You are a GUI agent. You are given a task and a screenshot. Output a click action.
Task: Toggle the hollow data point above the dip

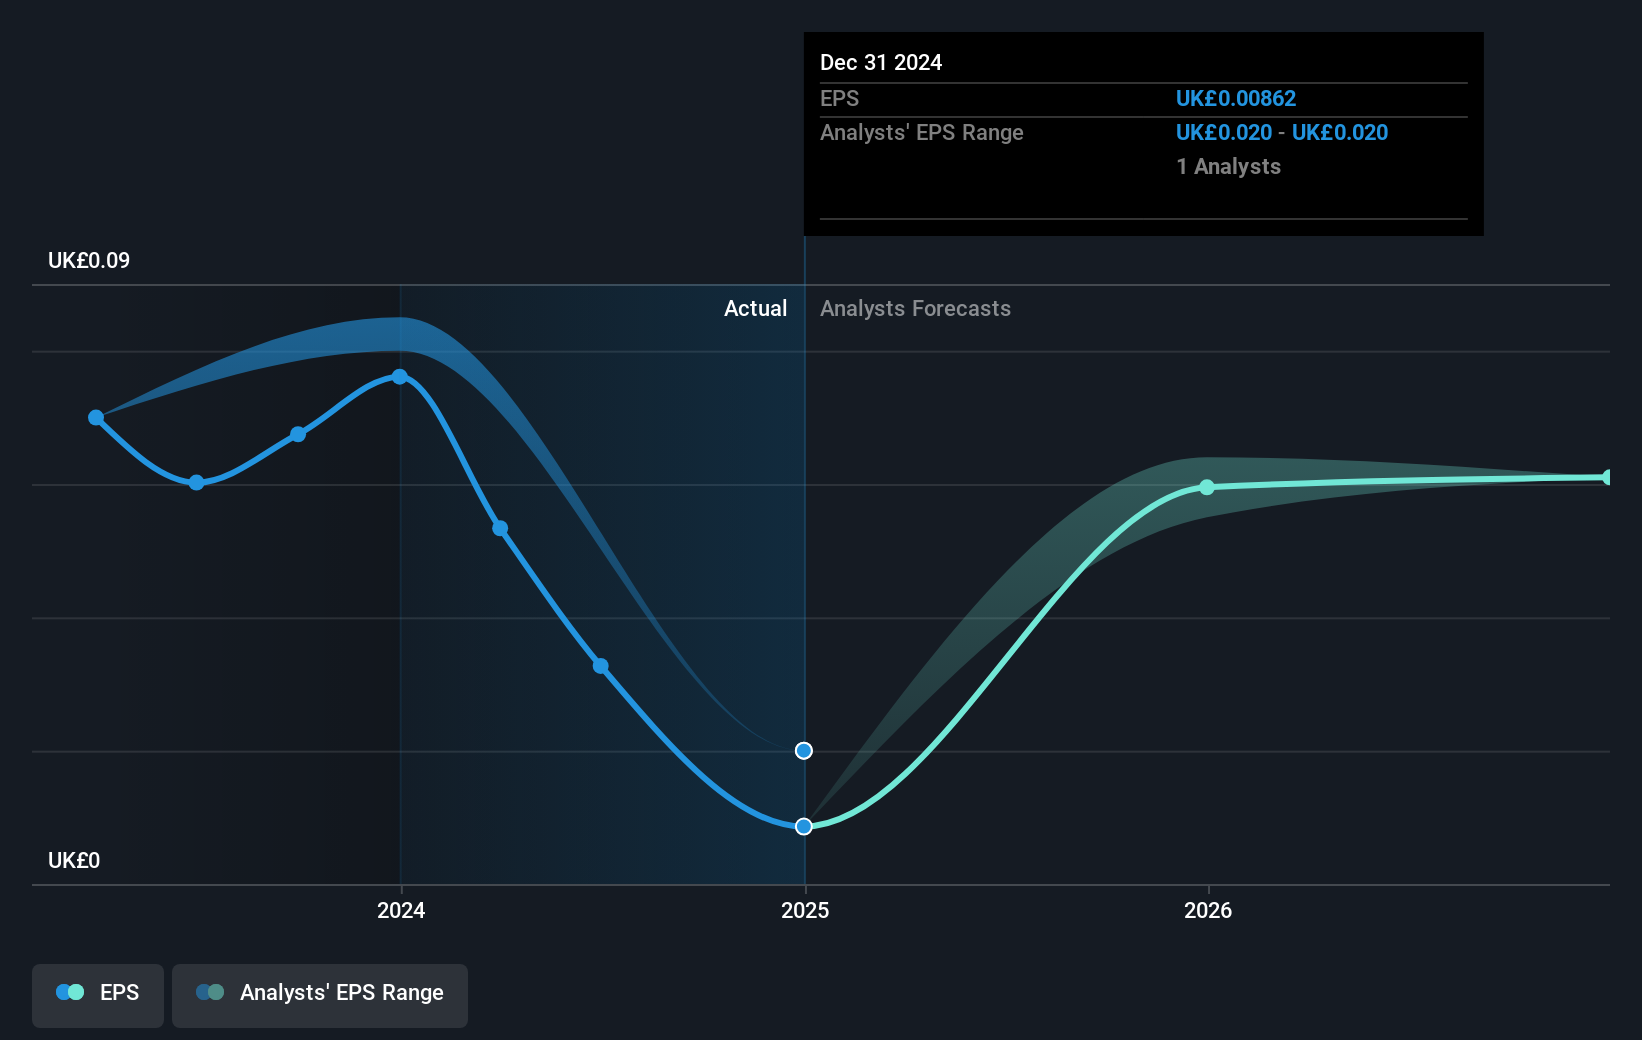coord(803,750)
